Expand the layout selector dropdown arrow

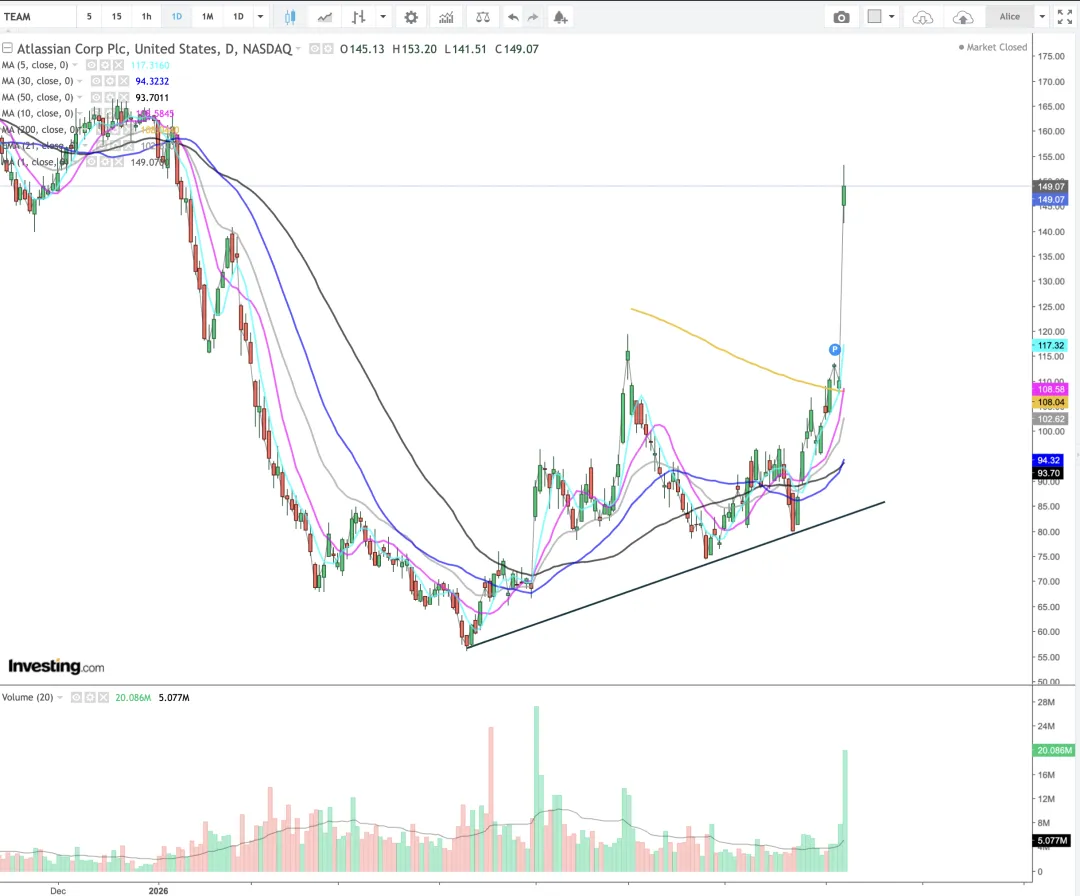(x=891, y=17)
